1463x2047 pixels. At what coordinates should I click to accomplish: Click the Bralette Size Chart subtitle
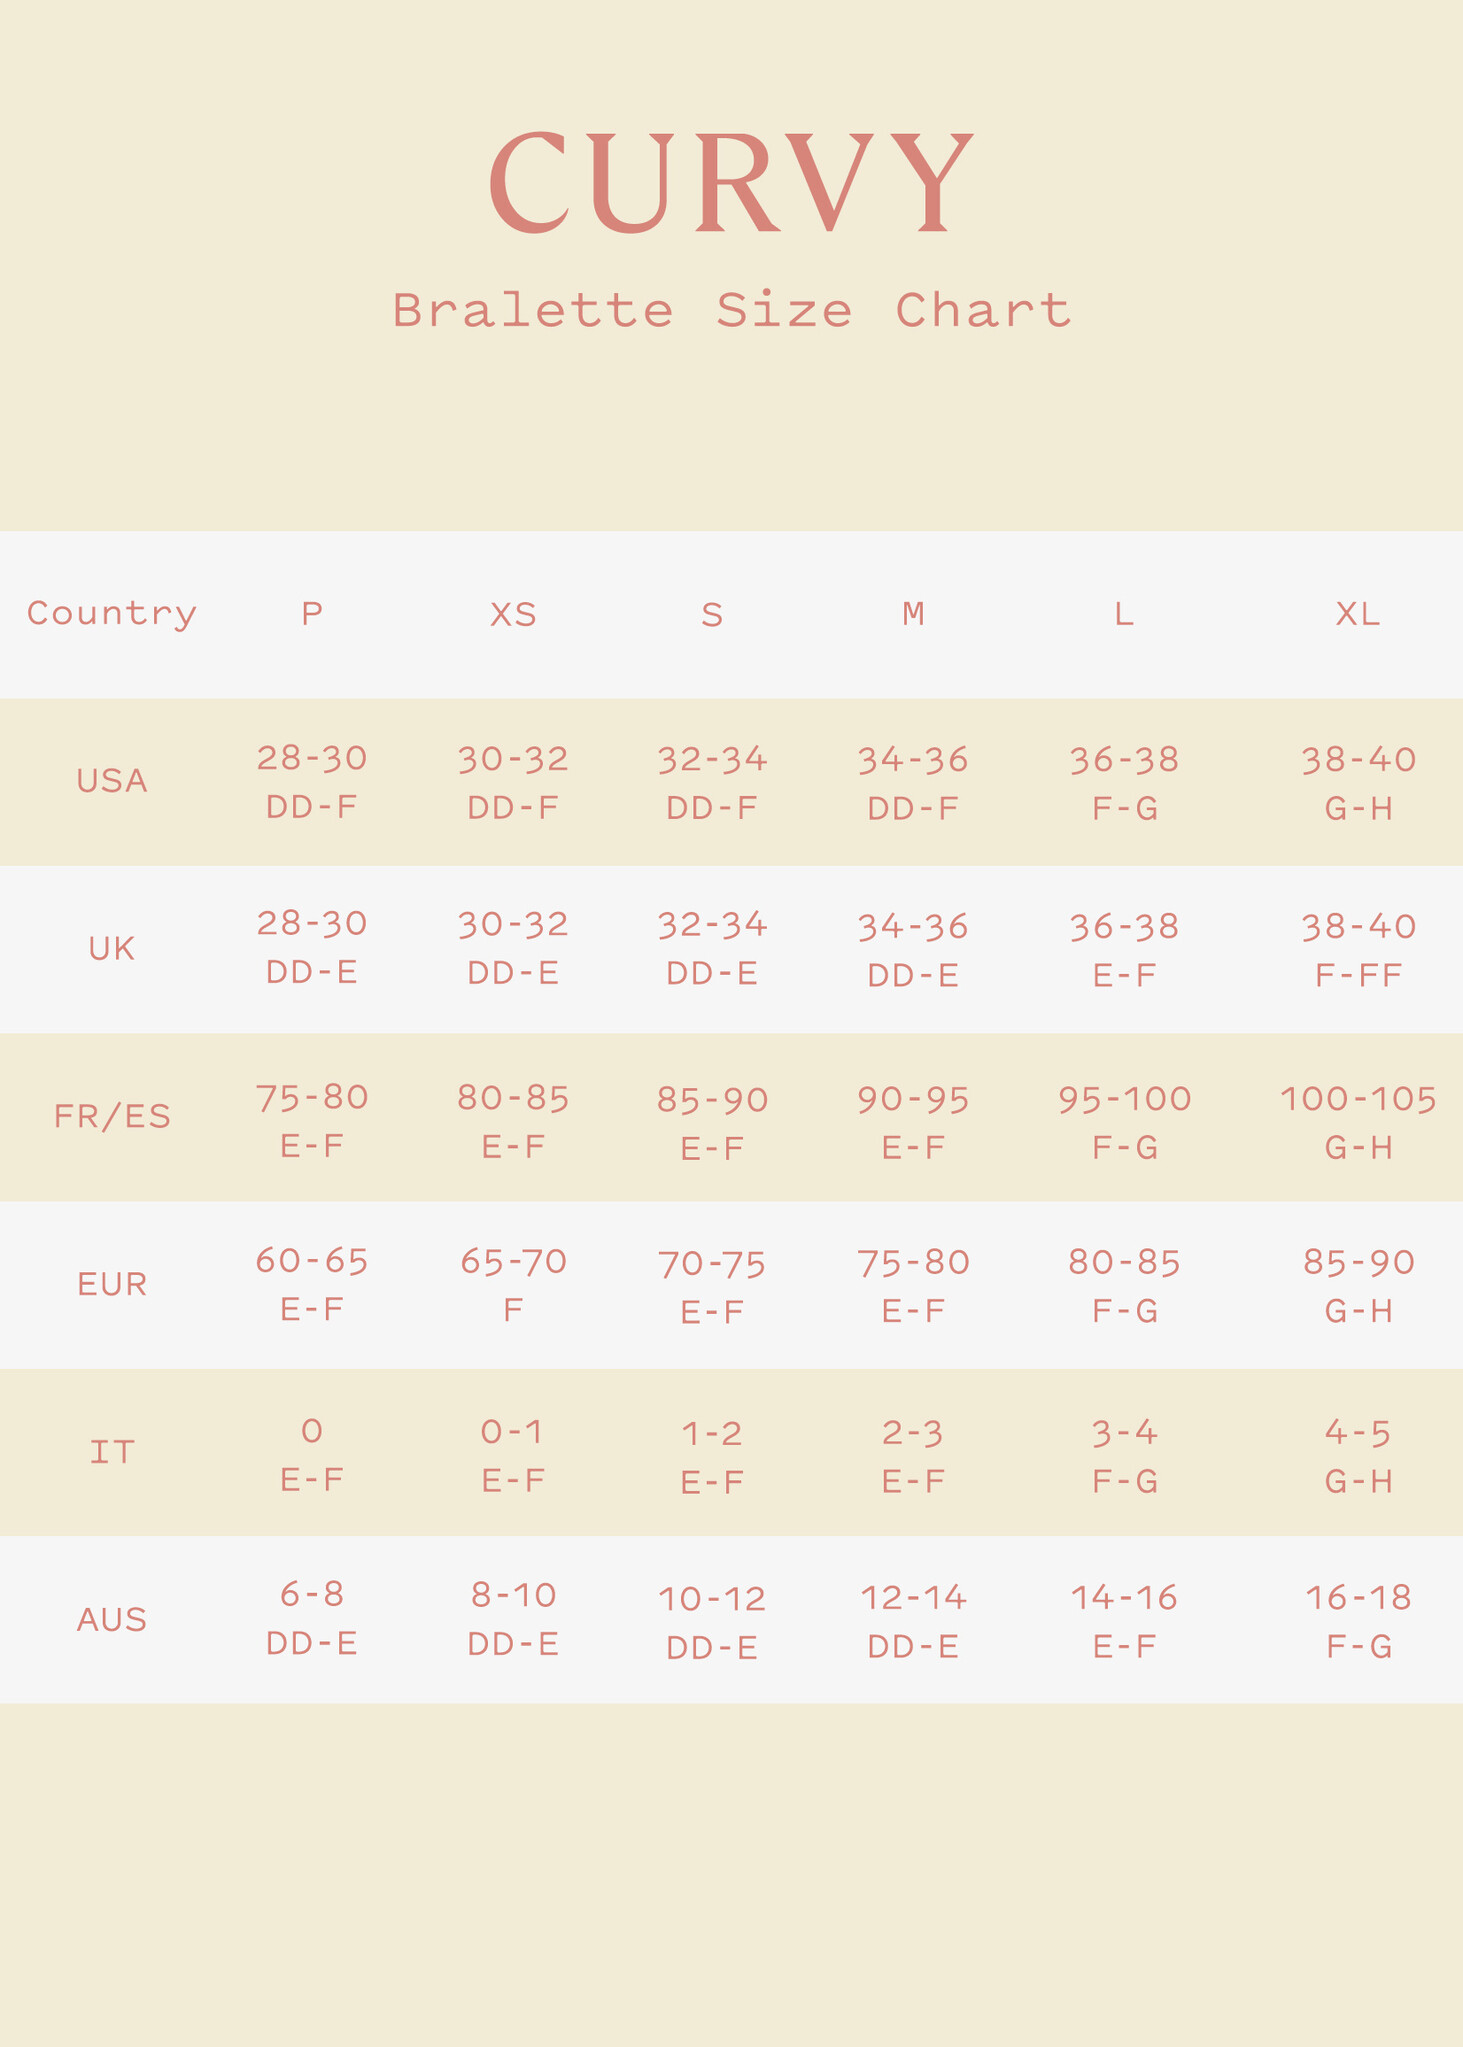(x=731, y=310)
